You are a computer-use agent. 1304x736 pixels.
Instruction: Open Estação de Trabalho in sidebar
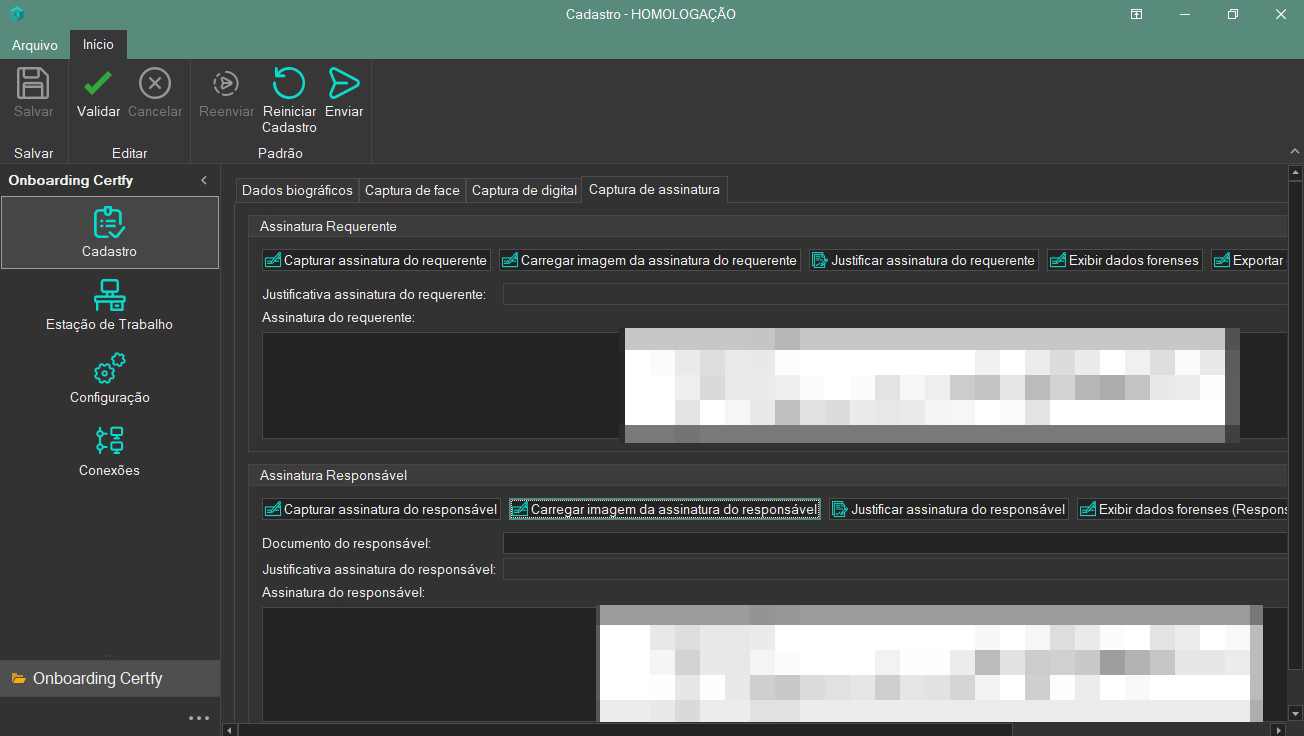pyautogui.click(x=109, y=305)
